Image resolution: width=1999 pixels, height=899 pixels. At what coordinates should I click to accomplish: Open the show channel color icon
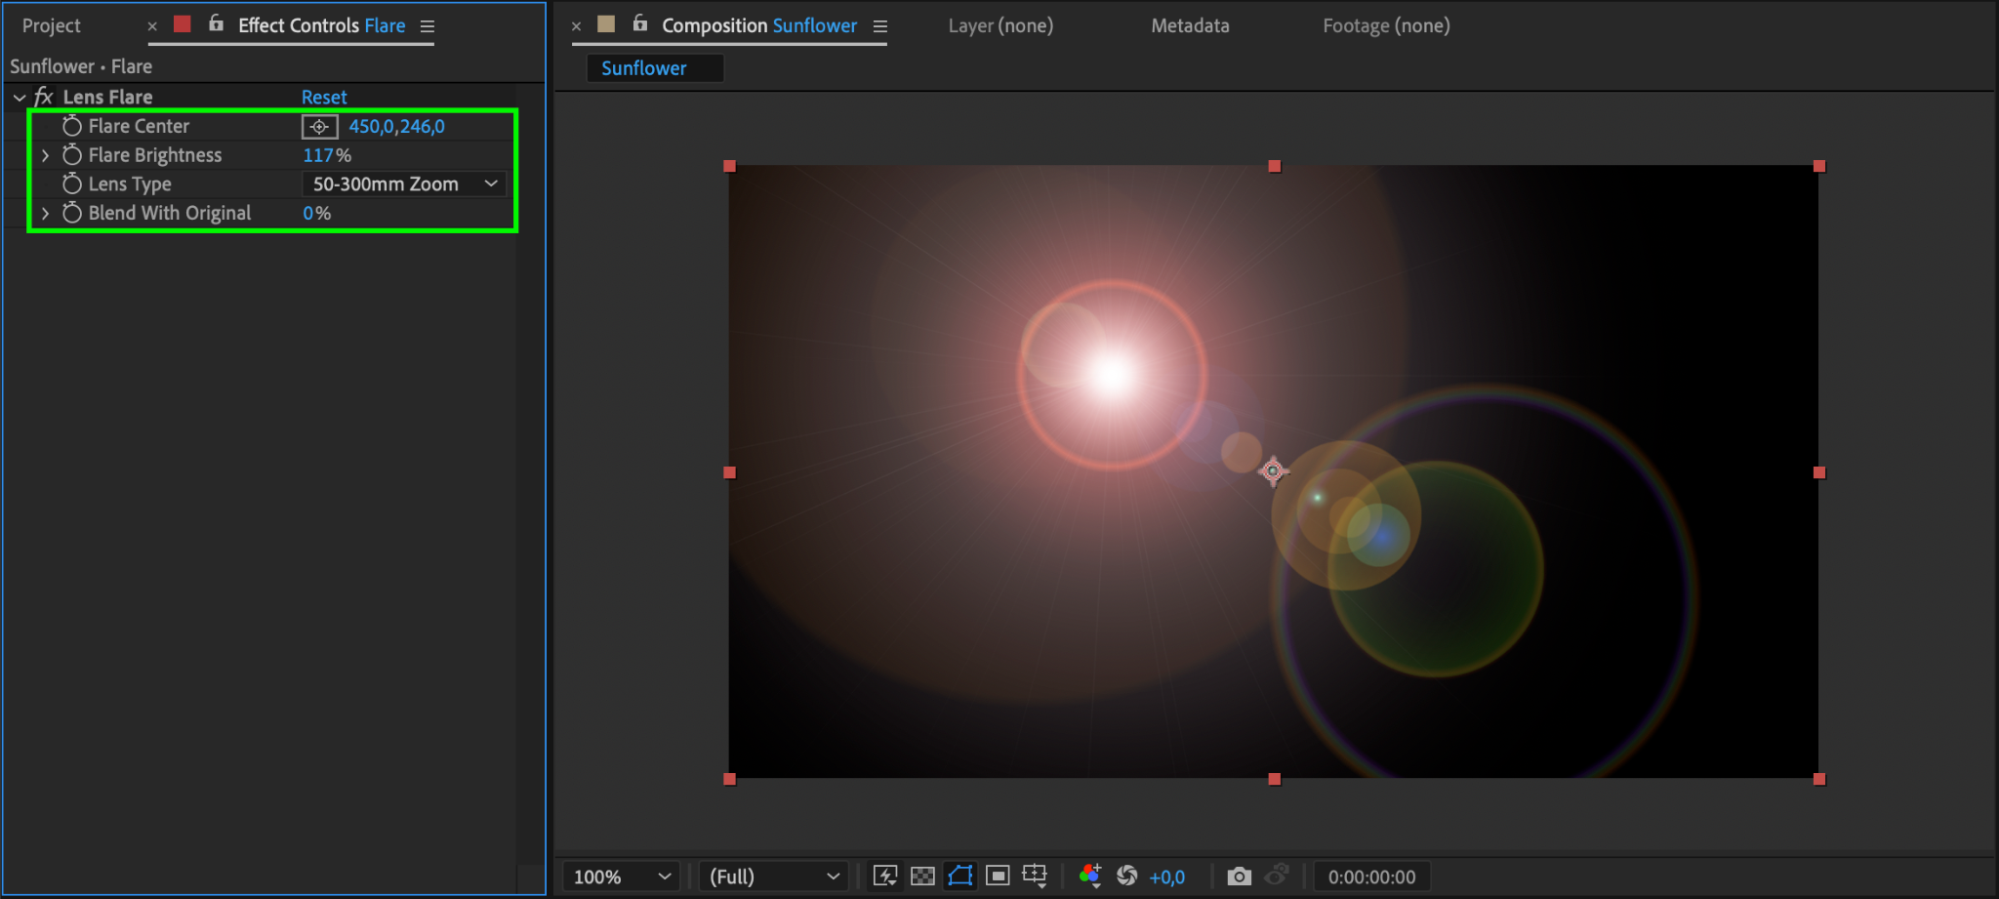1090,876
